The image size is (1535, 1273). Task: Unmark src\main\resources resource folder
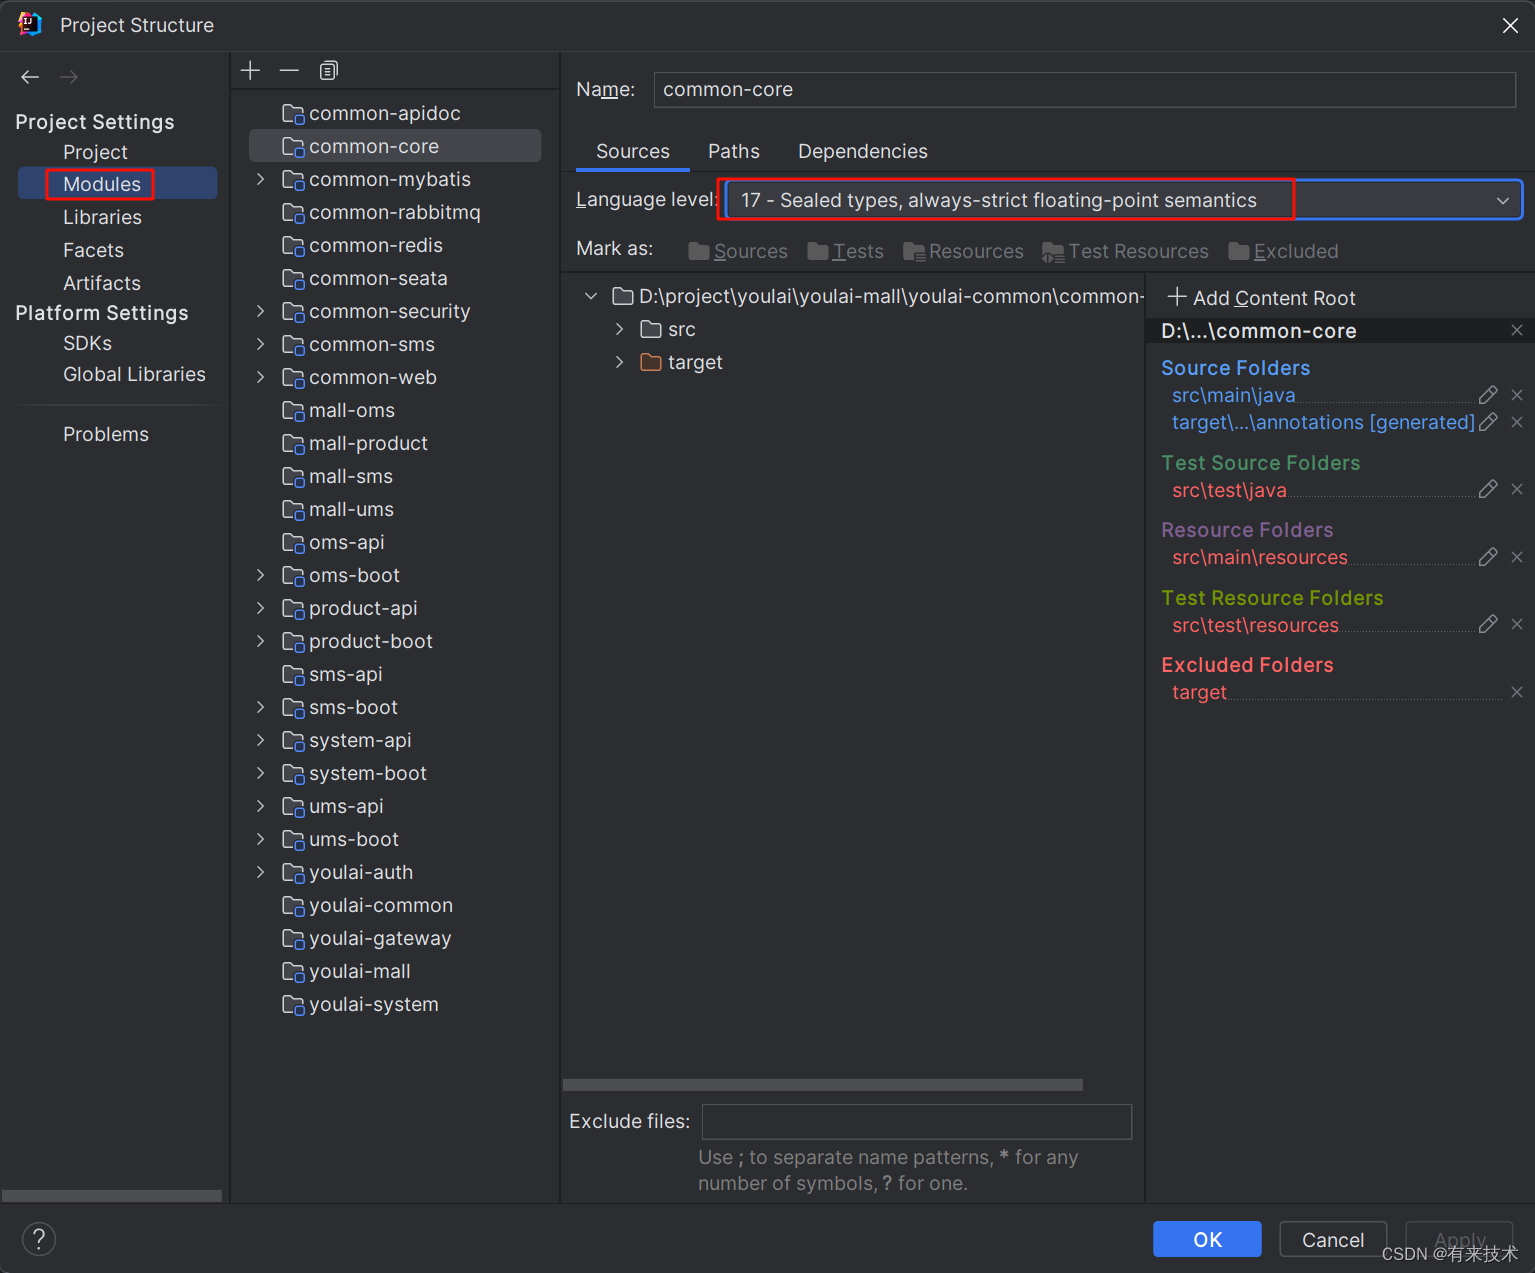[x=1517, y=557]
